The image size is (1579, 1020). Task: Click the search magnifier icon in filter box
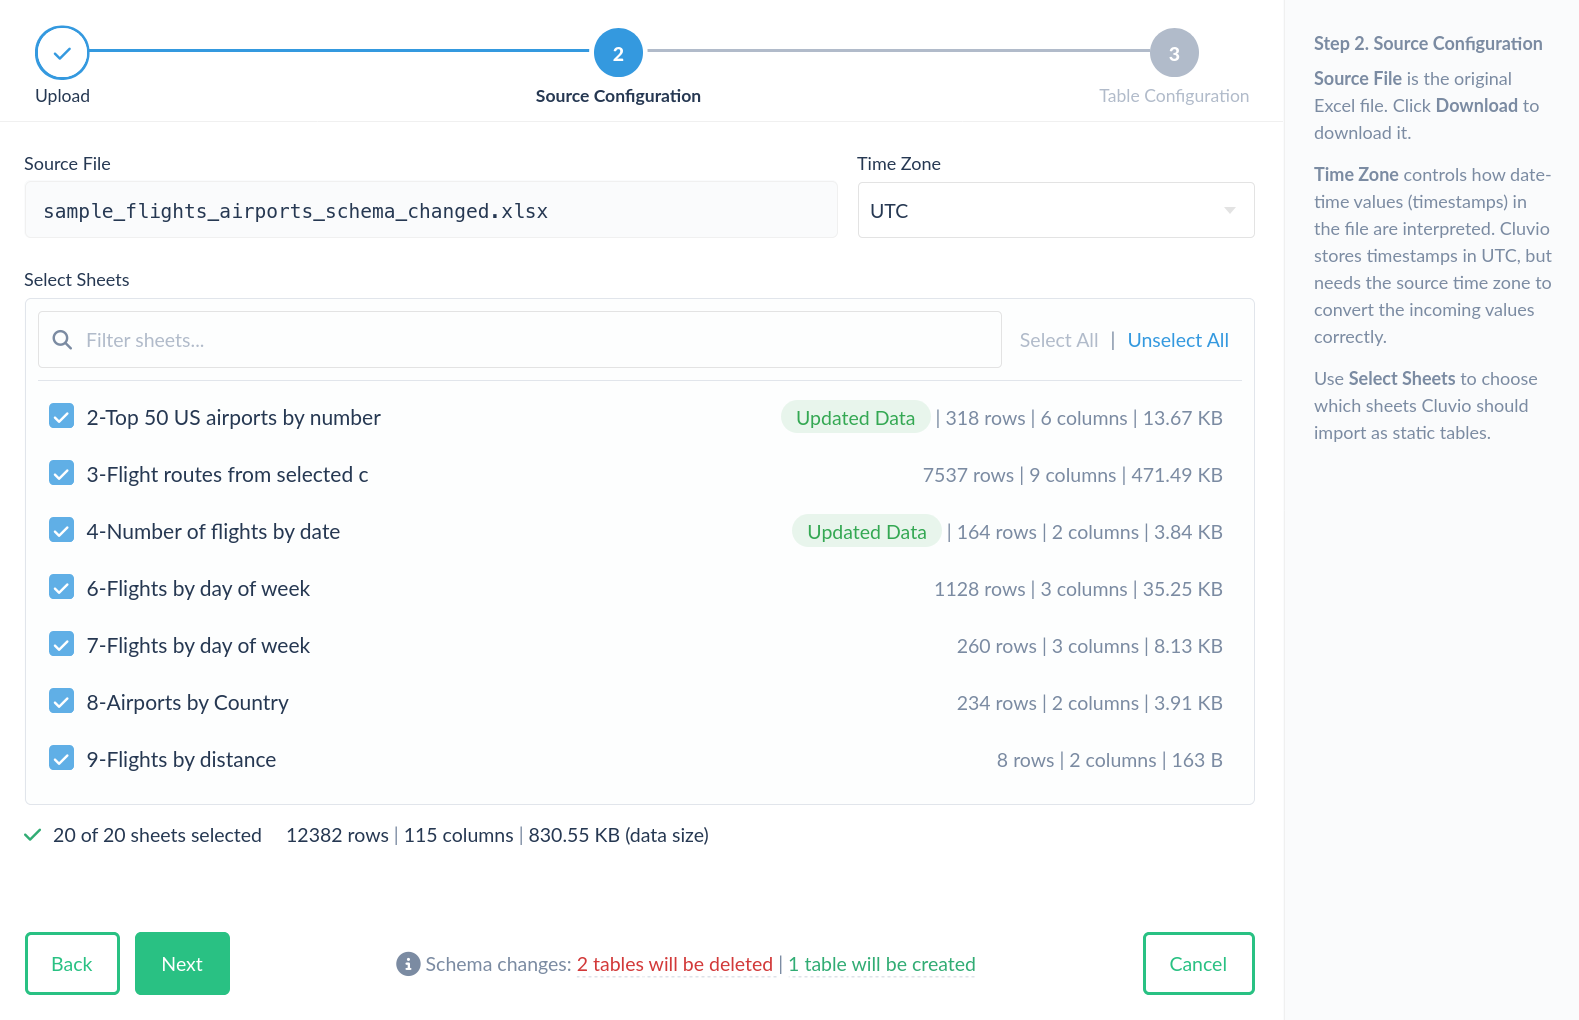pyautogui.click(x=62, y=340)
